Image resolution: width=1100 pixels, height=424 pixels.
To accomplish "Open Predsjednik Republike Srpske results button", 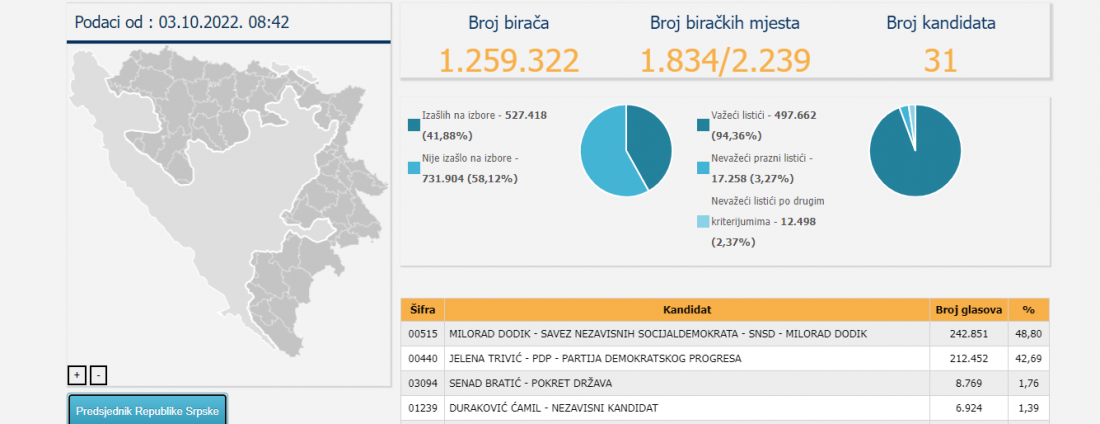I will 148,411.
